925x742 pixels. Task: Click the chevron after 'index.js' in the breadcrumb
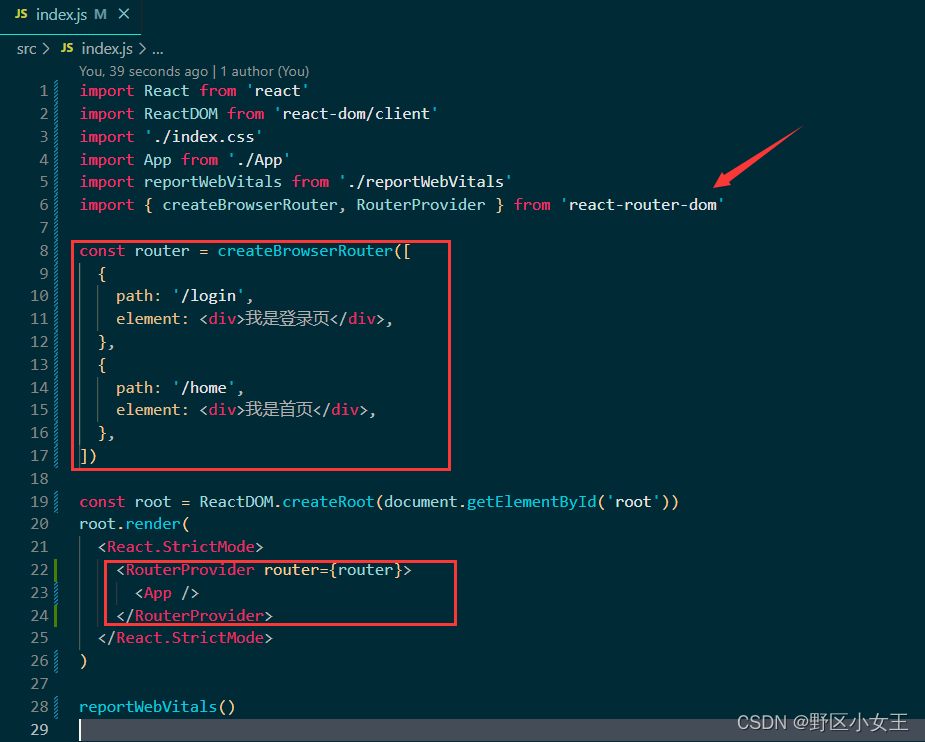click(143, 48)
